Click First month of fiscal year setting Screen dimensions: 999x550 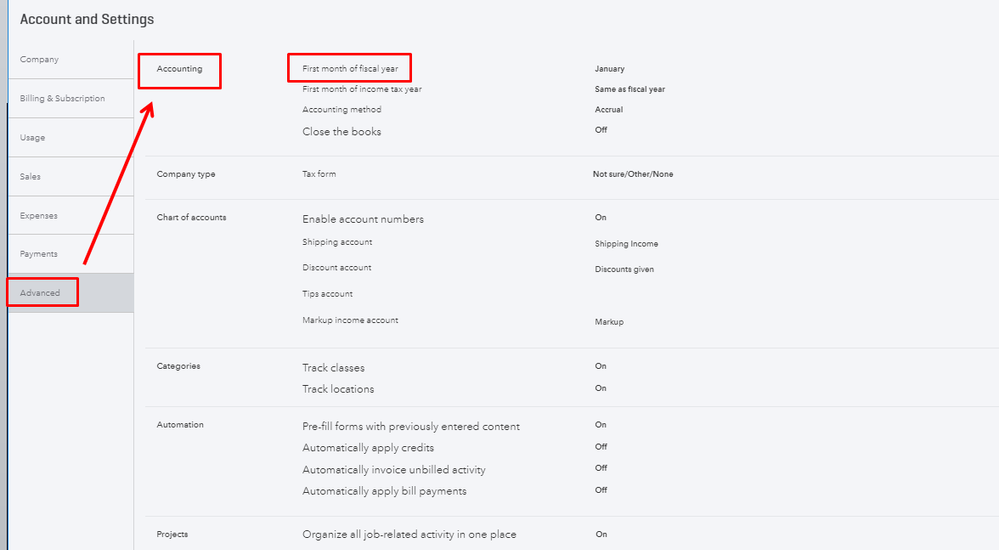[350, 69]
